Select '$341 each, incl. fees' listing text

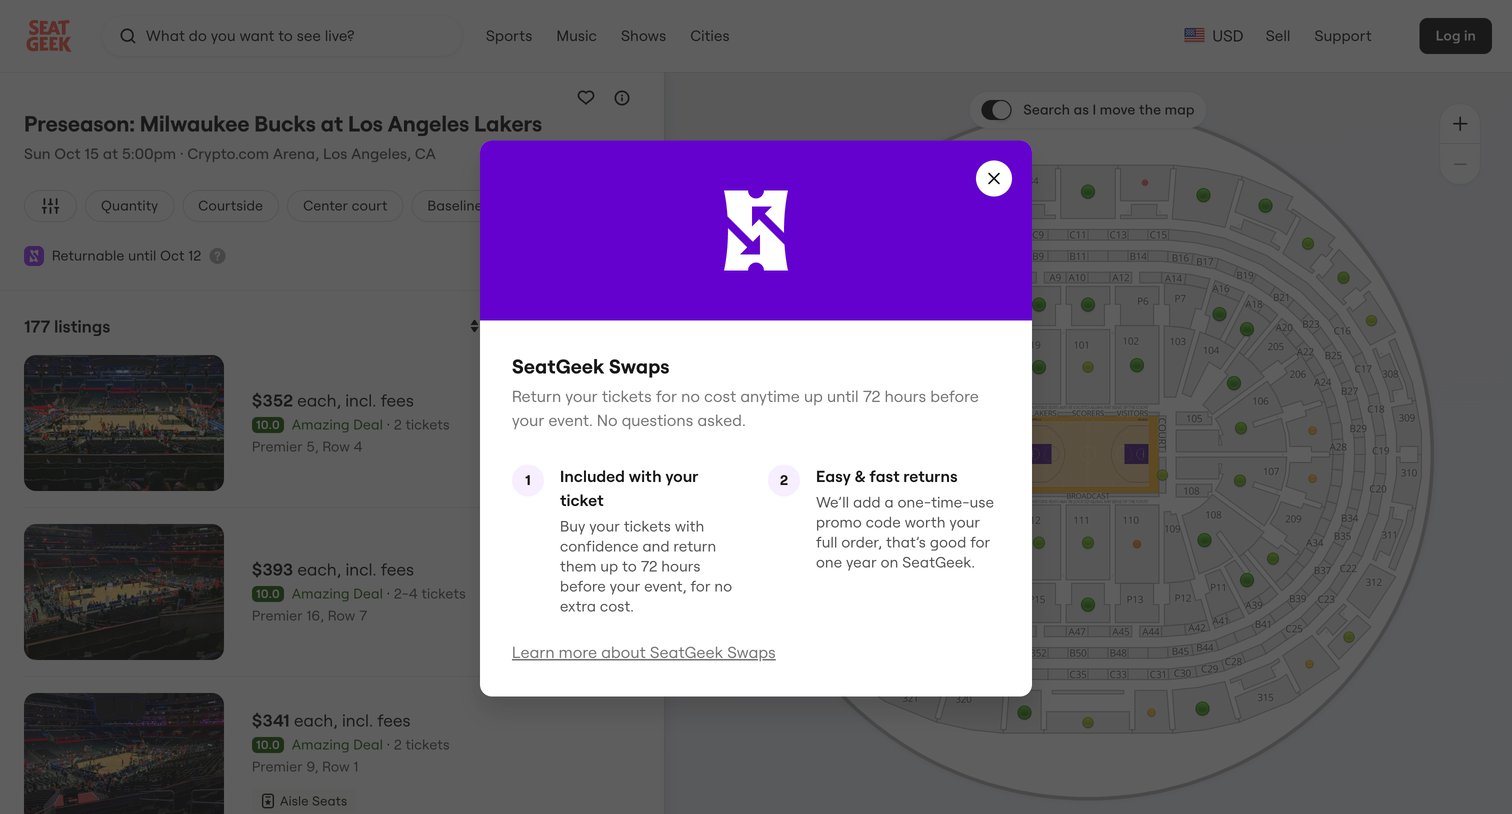(x=331, y=721)
